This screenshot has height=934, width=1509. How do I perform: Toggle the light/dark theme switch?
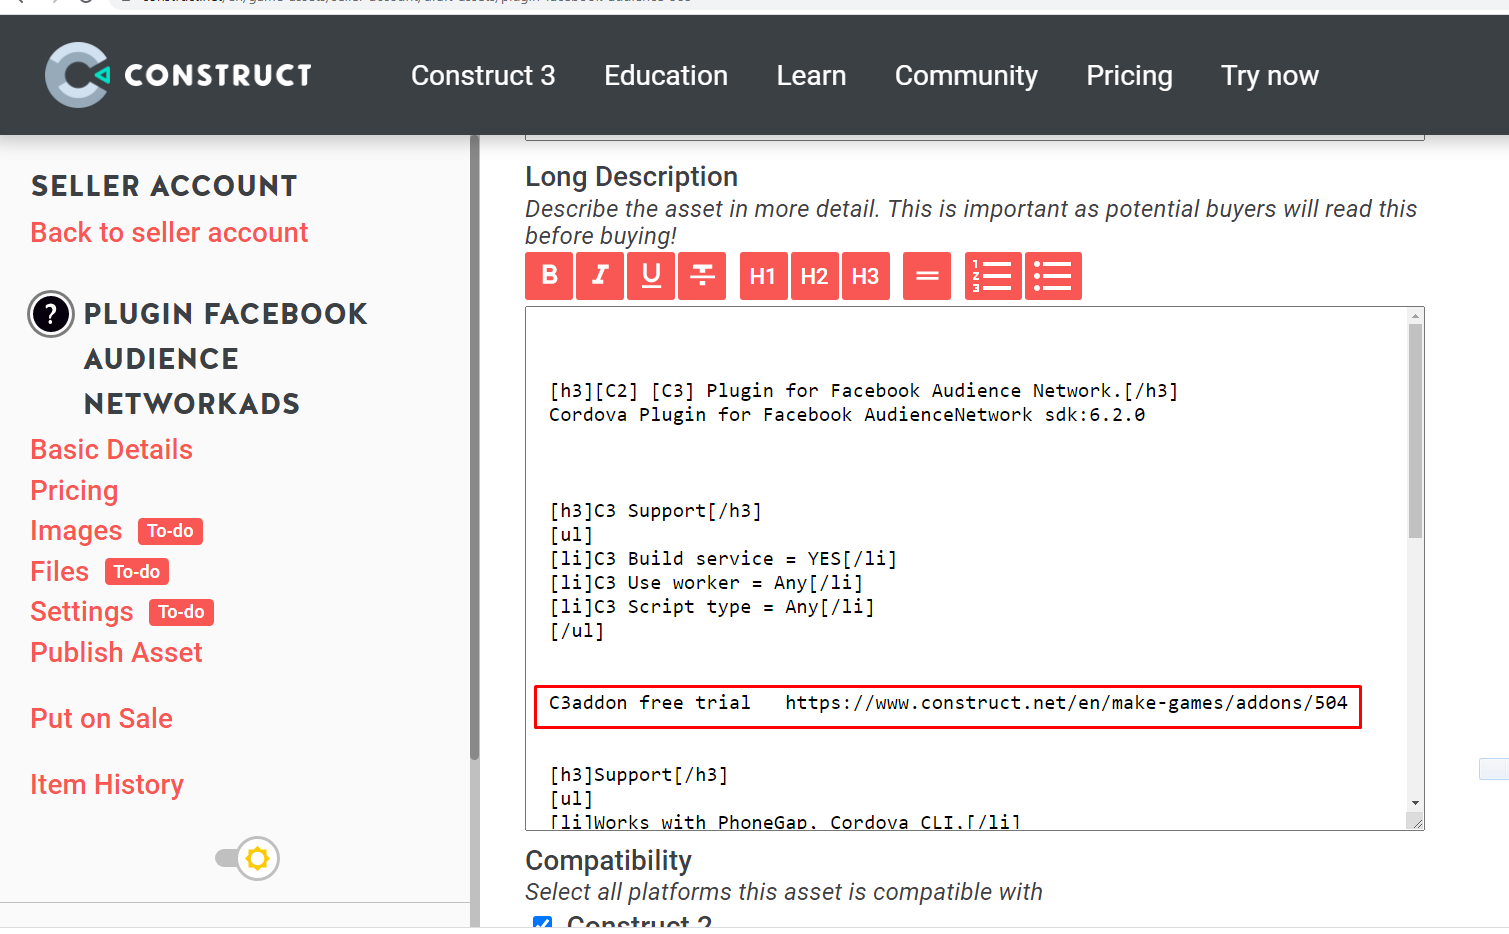tap(247, 858)
